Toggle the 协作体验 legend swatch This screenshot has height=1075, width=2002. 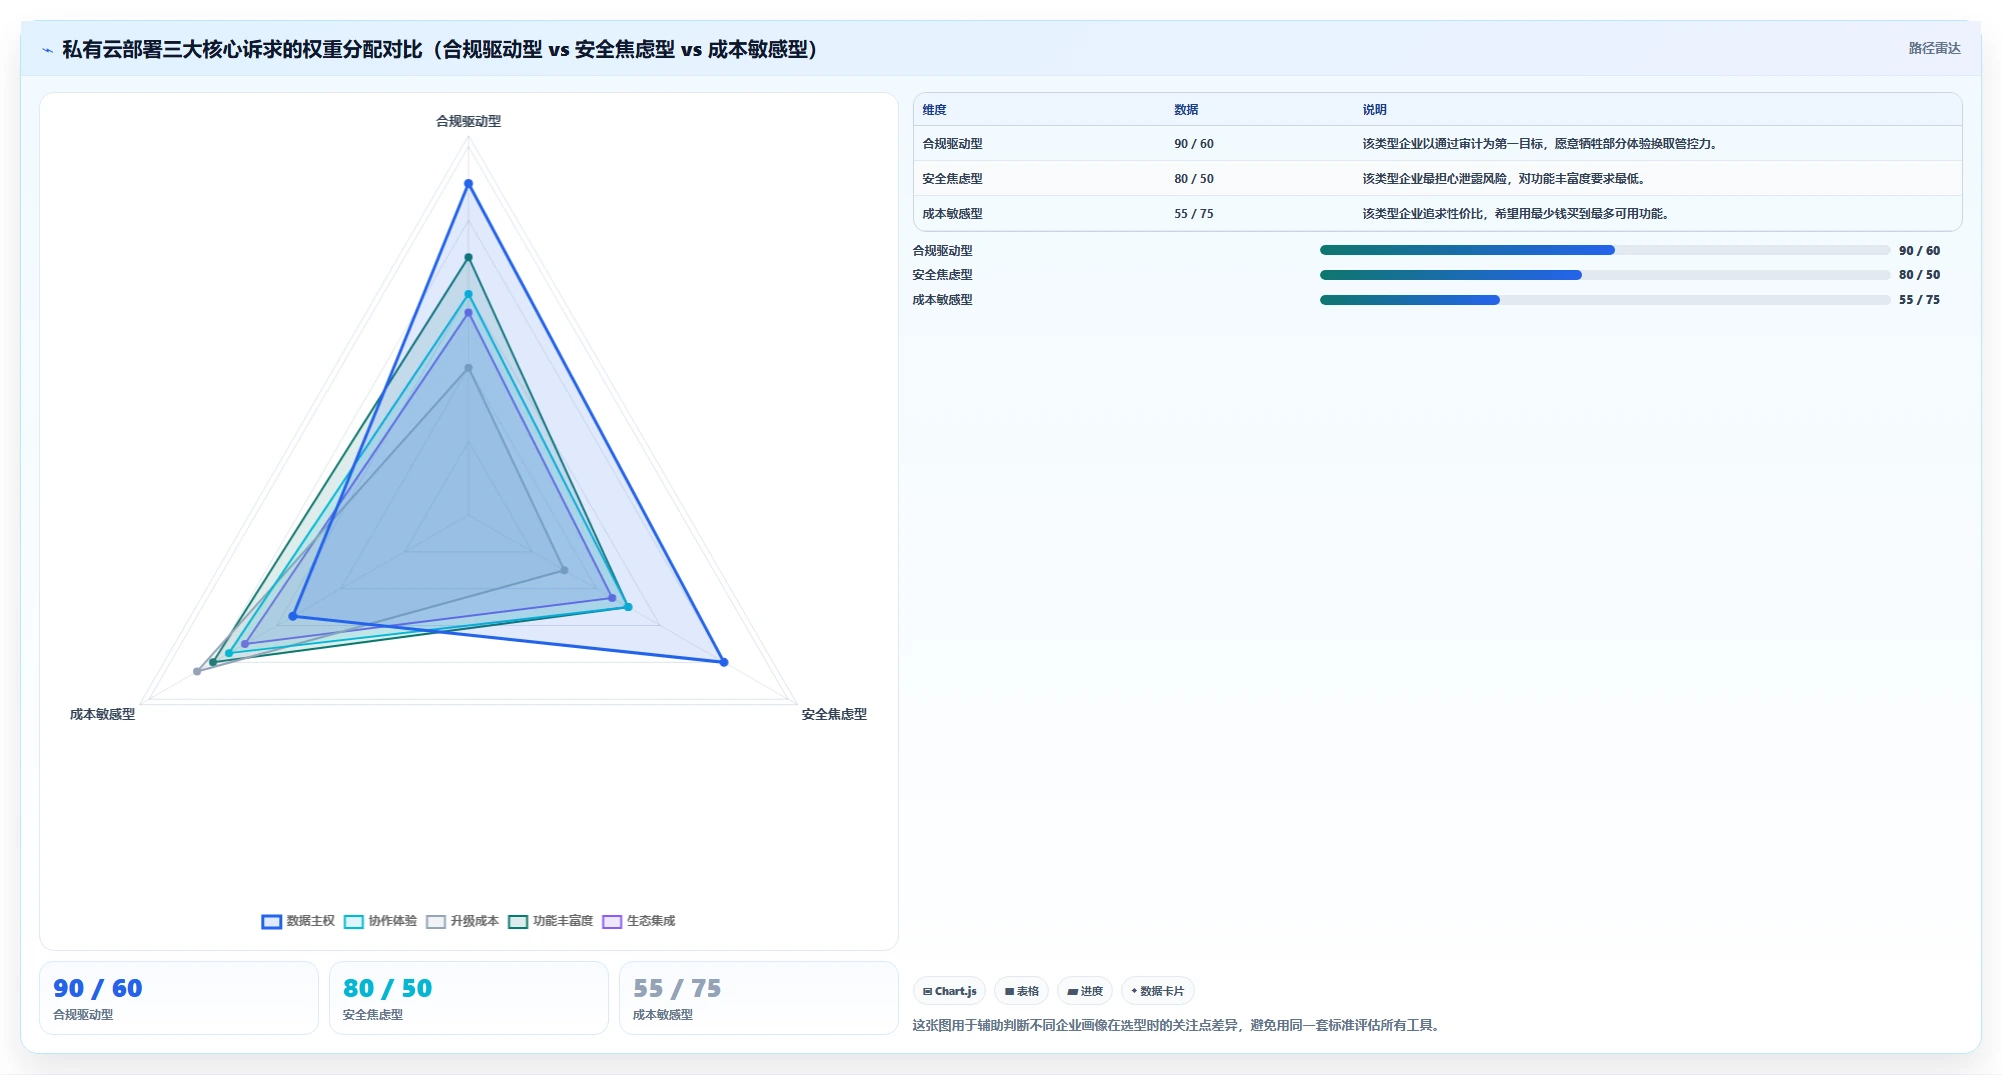[x=353, y=922]
